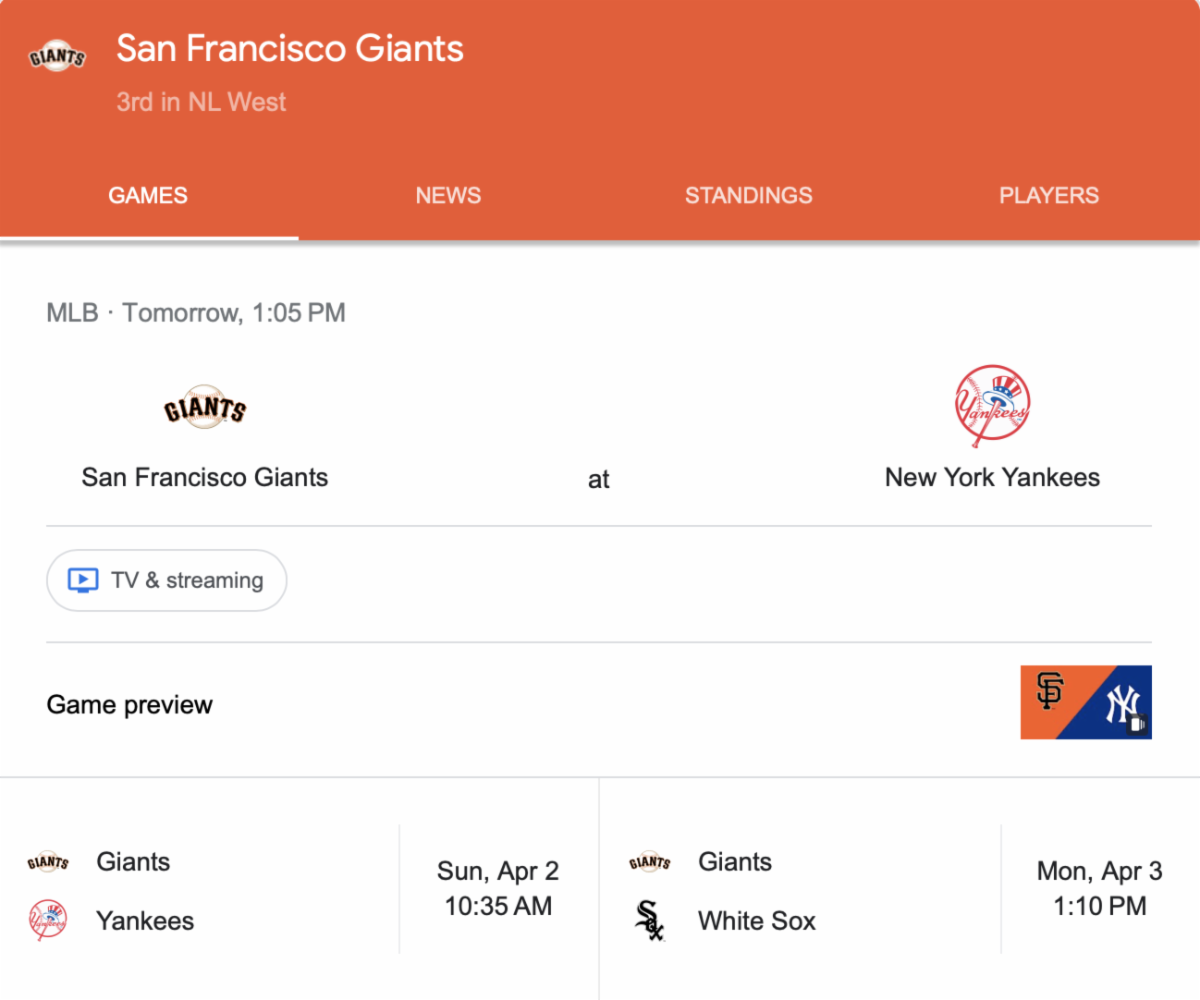Screen dimensions: 1200x1000
Task: Click the New York Yankees team name
Action: tap(992, 478)
